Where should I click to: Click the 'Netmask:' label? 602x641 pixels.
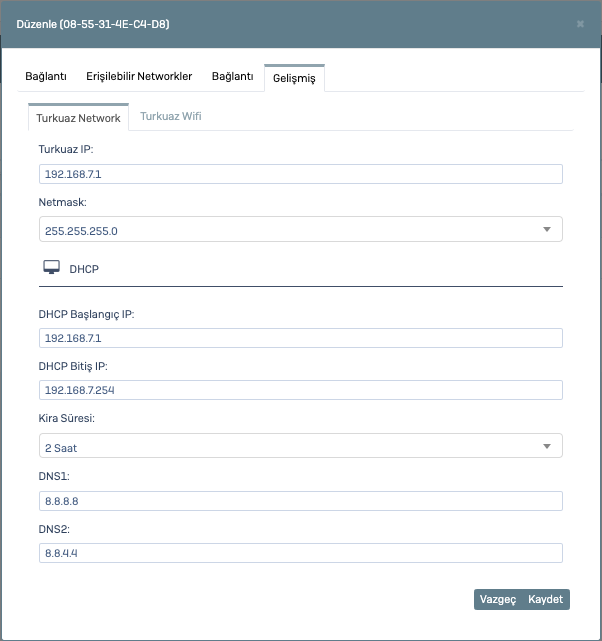pyautogui.click(x=63, y=202)
